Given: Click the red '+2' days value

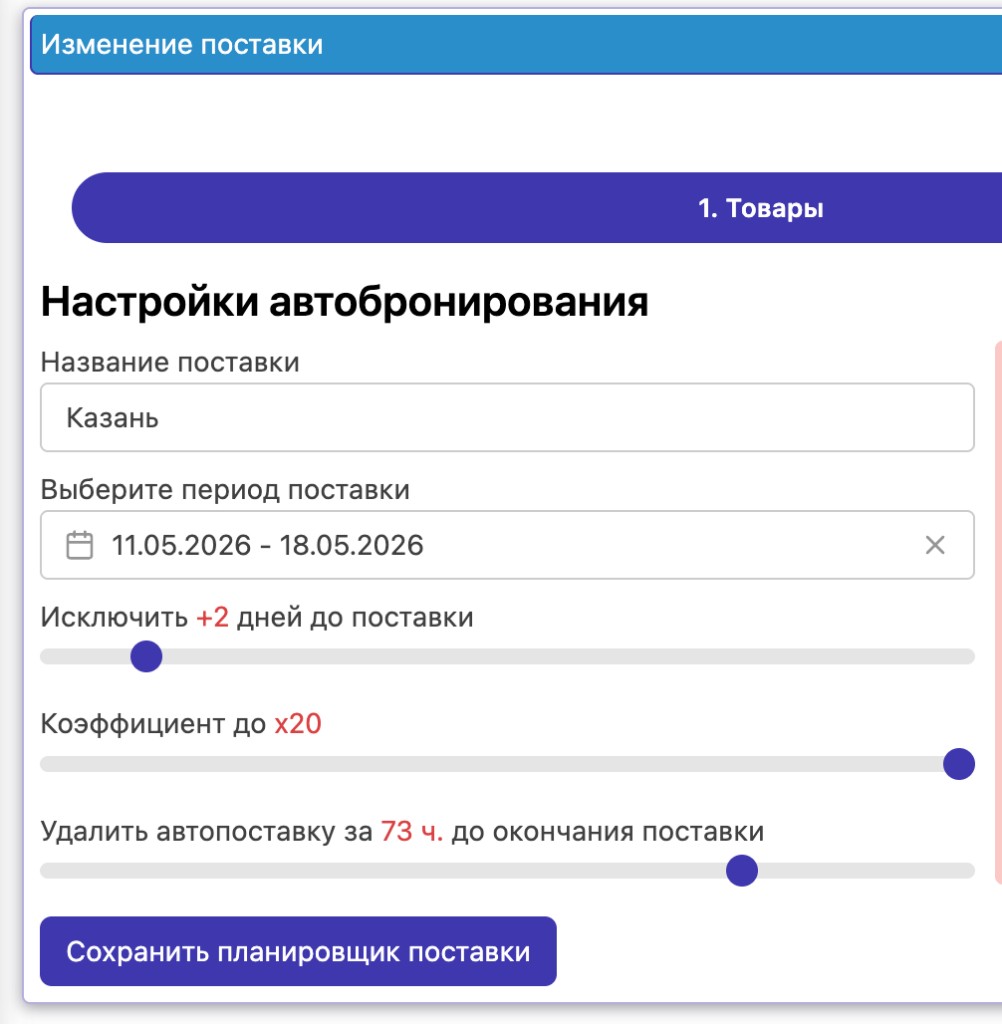Looking at the screenshot, I should 212,617.
